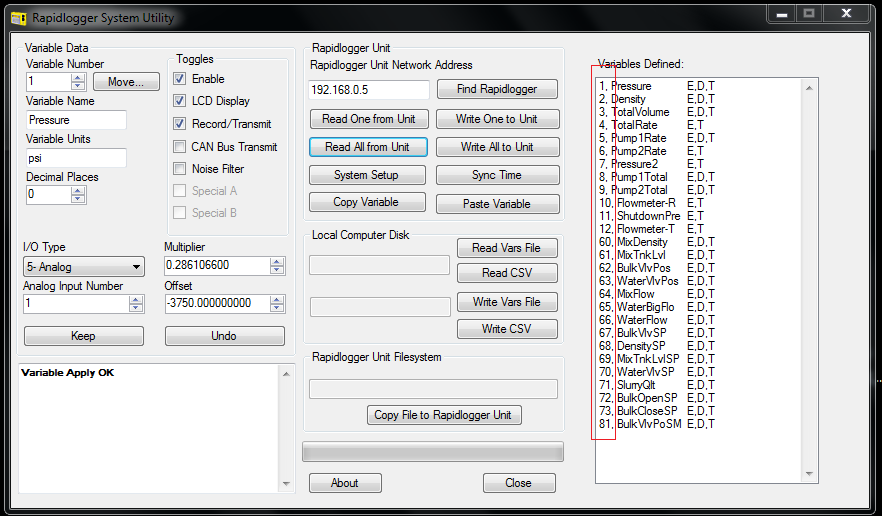Click the Rapidlogger app icon in title bar
882x516 pixels.
tap(19, 19)
